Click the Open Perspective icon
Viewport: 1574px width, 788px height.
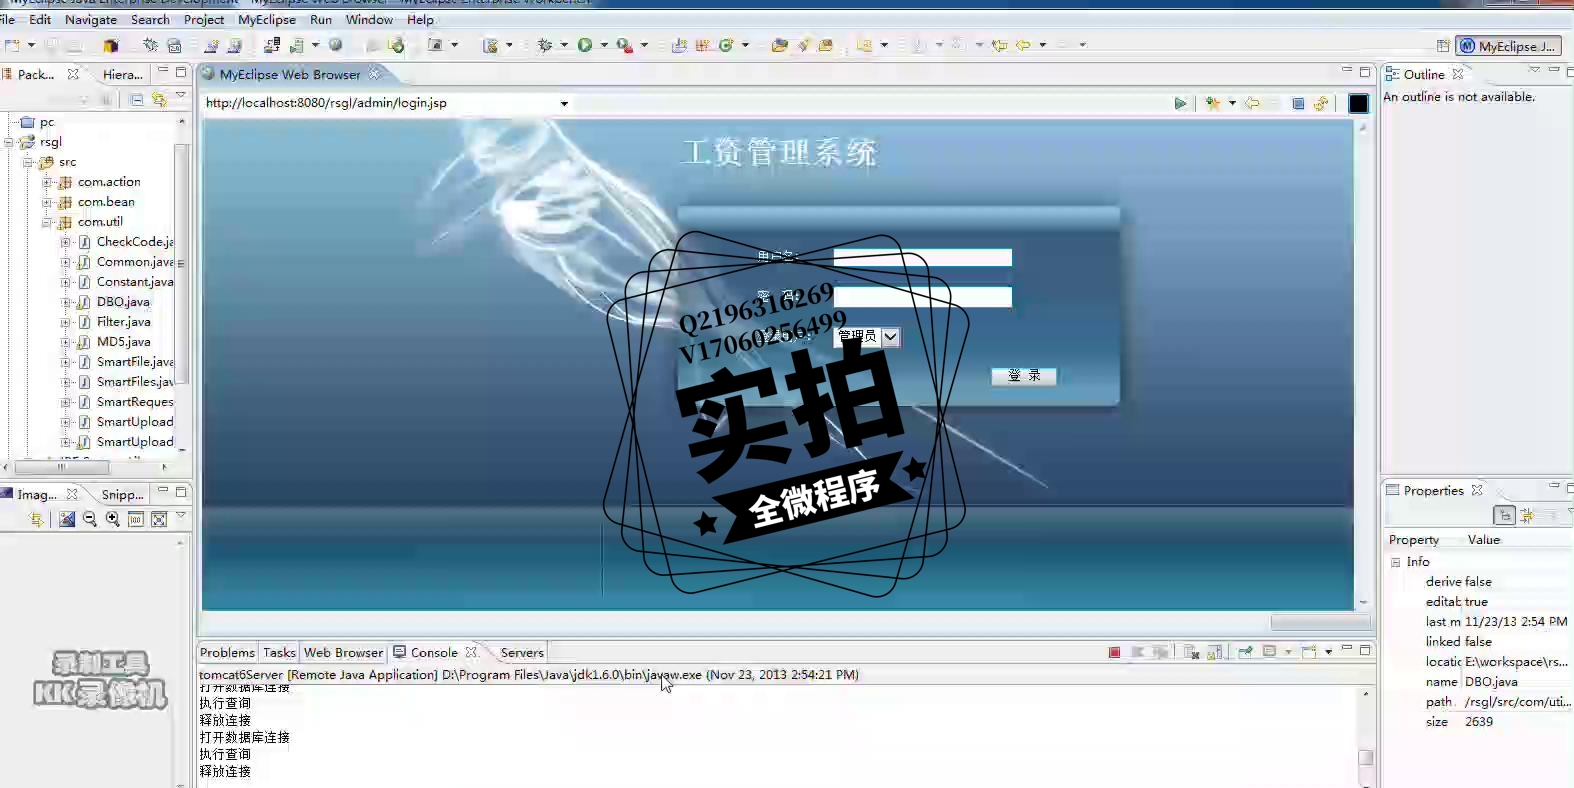1443,46
